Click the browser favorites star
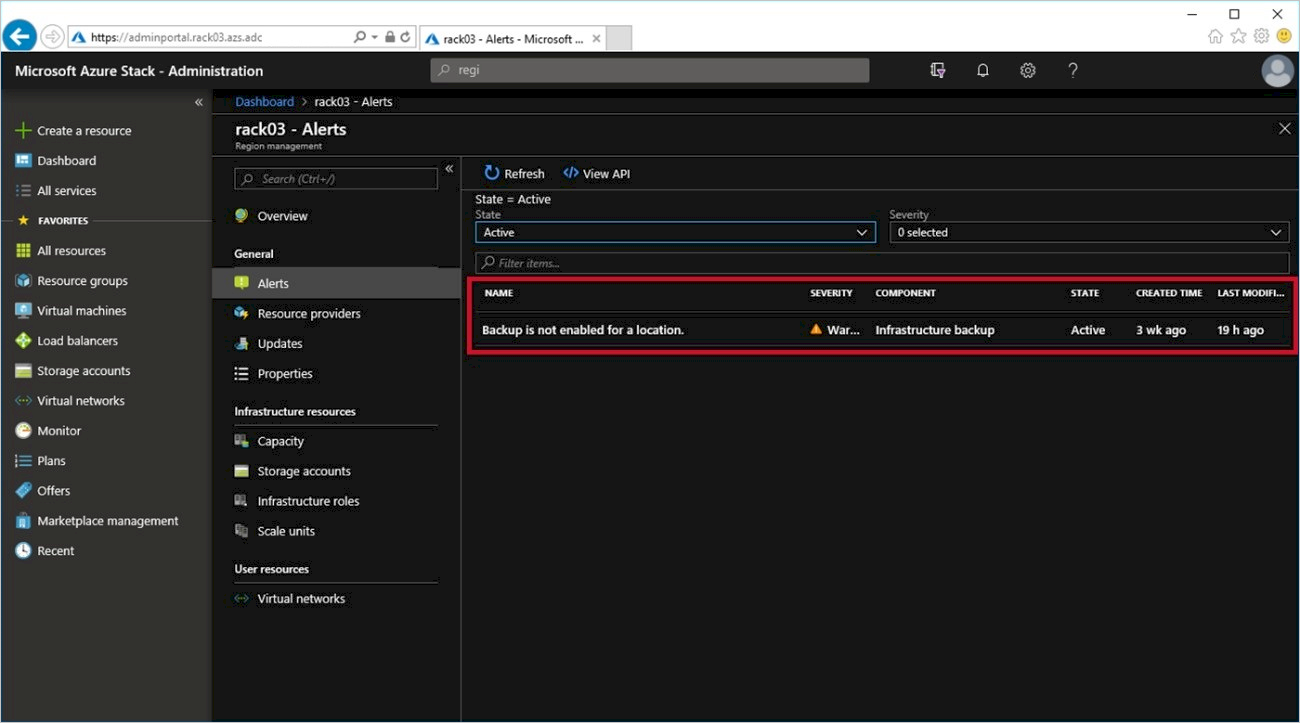Image resolution: width=1300 pixels, height=723 pixels. point(1238,37)
